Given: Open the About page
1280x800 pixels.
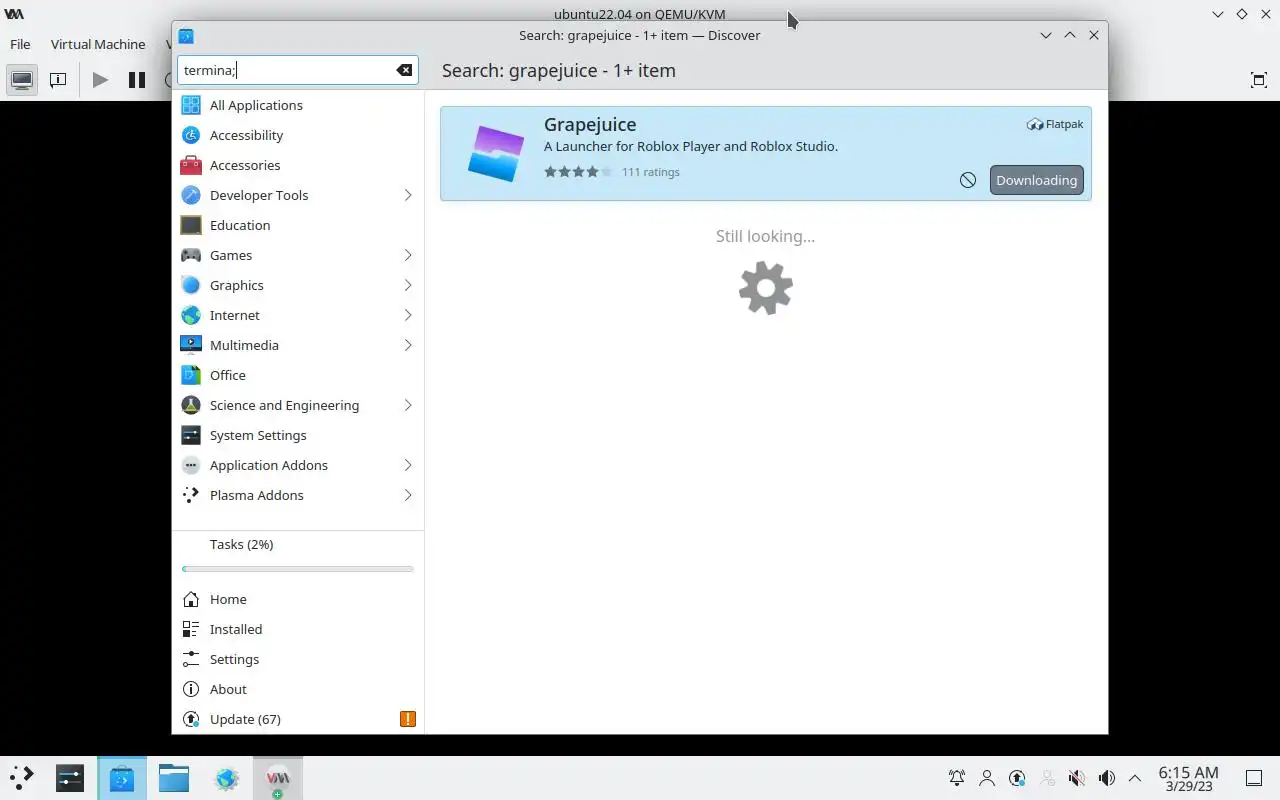Looking at the screenshot, I should (298, 689).
